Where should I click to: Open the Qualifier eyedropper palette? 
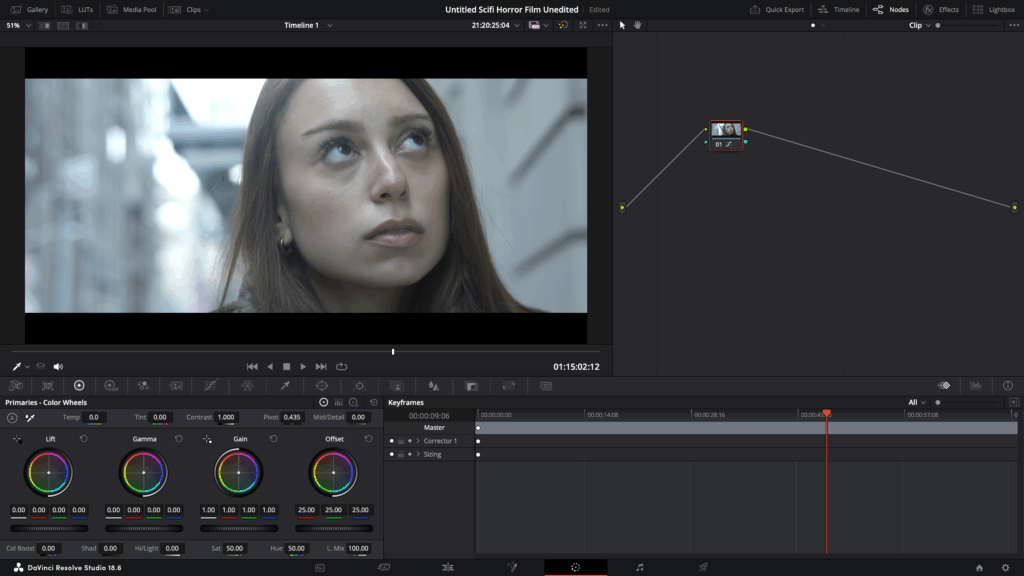pyautogui.click(x=285, y=385)
